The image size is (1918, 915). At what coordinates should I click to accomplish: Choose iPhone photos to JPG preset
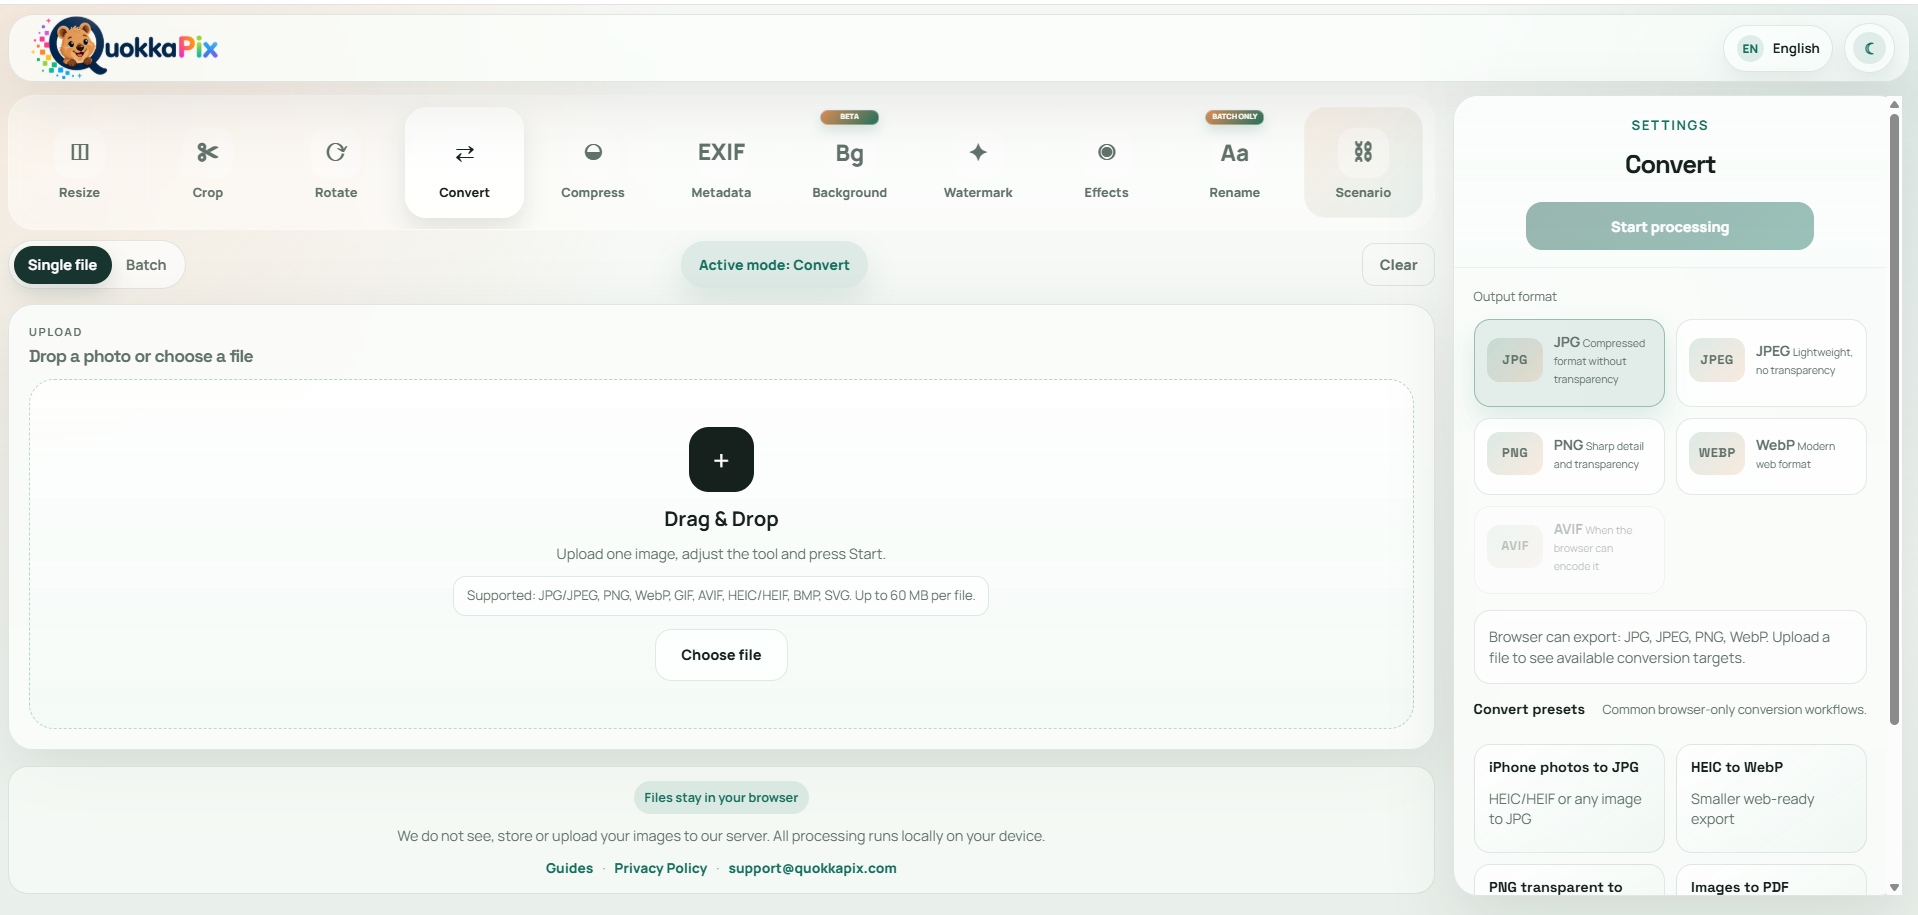(1569, 798)
